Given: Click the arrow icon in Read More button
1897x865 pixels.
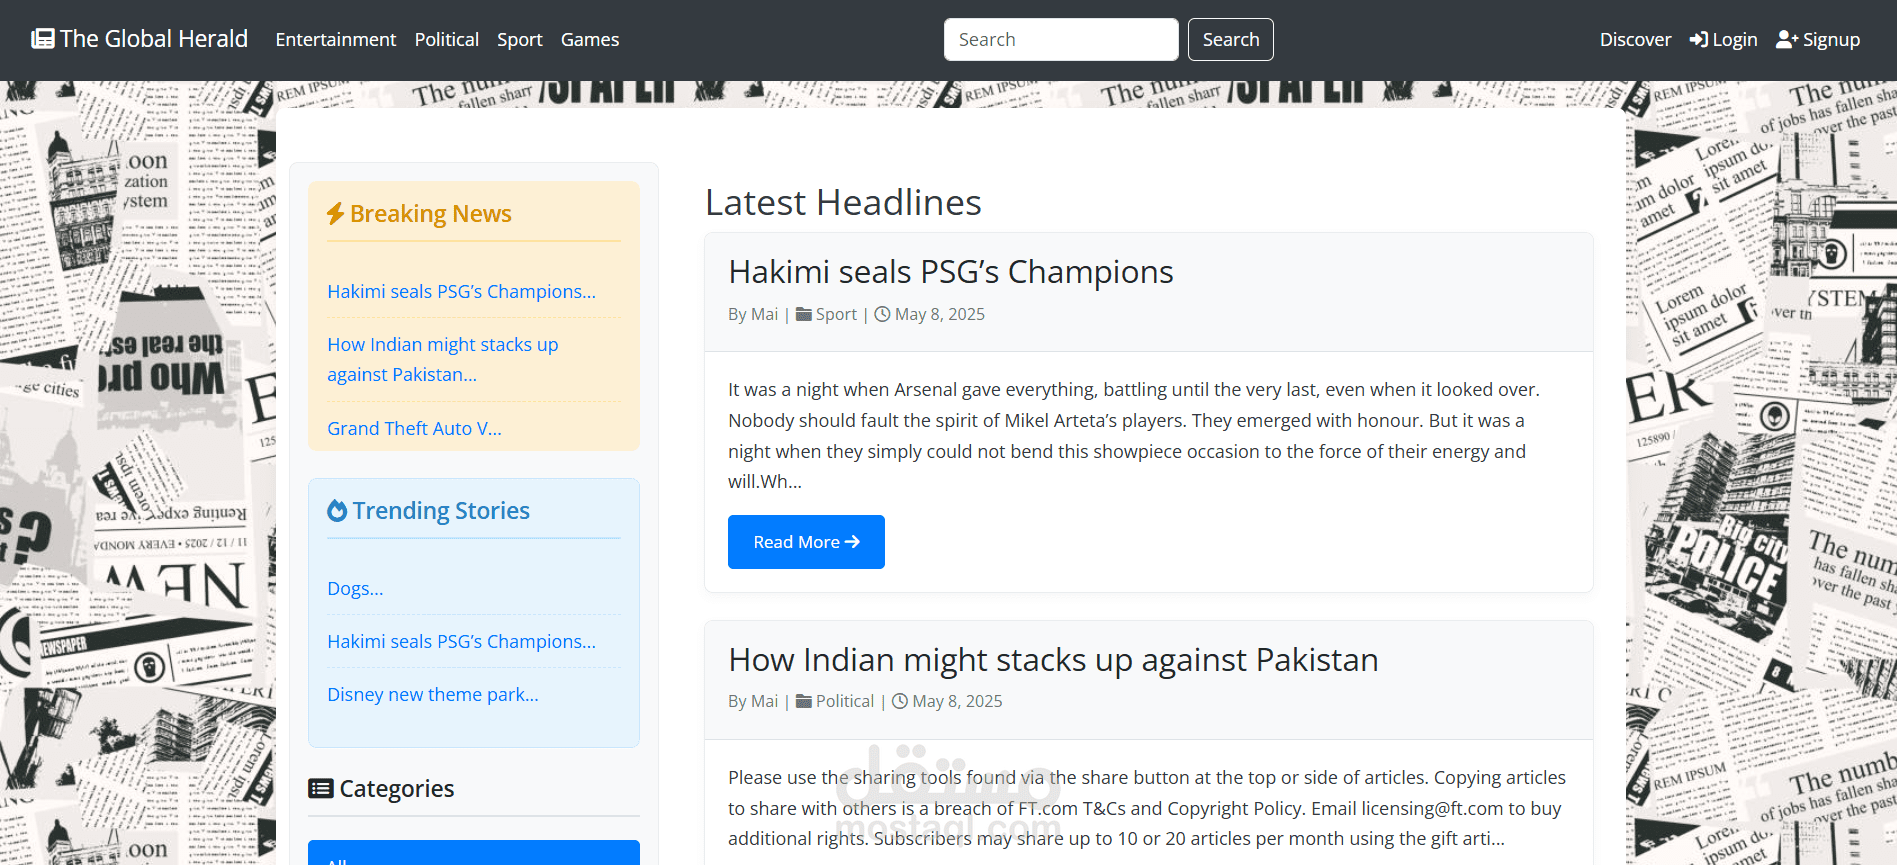Looking at the screenshot, I should (853, 542).
